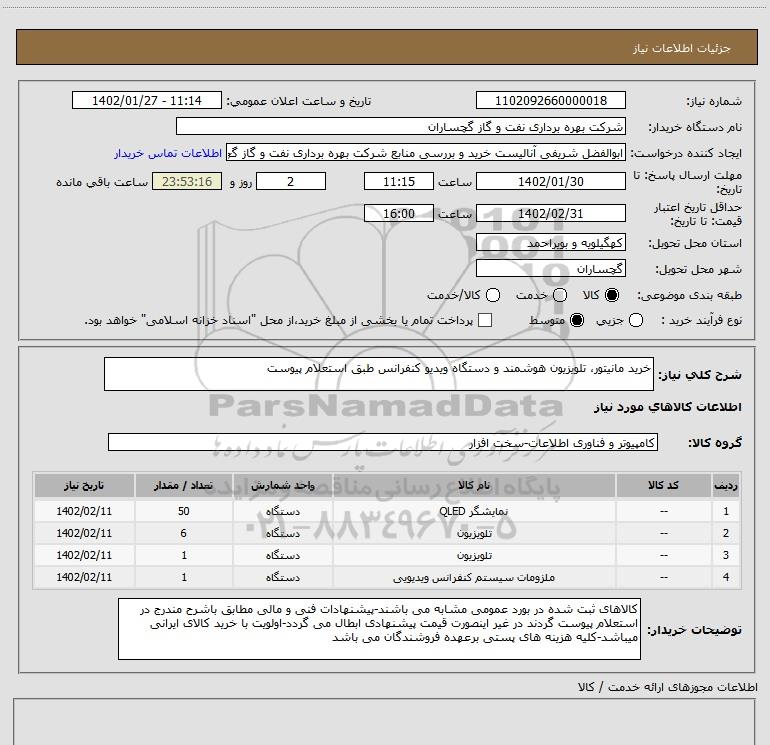Click the نام کالا column header

474,485
